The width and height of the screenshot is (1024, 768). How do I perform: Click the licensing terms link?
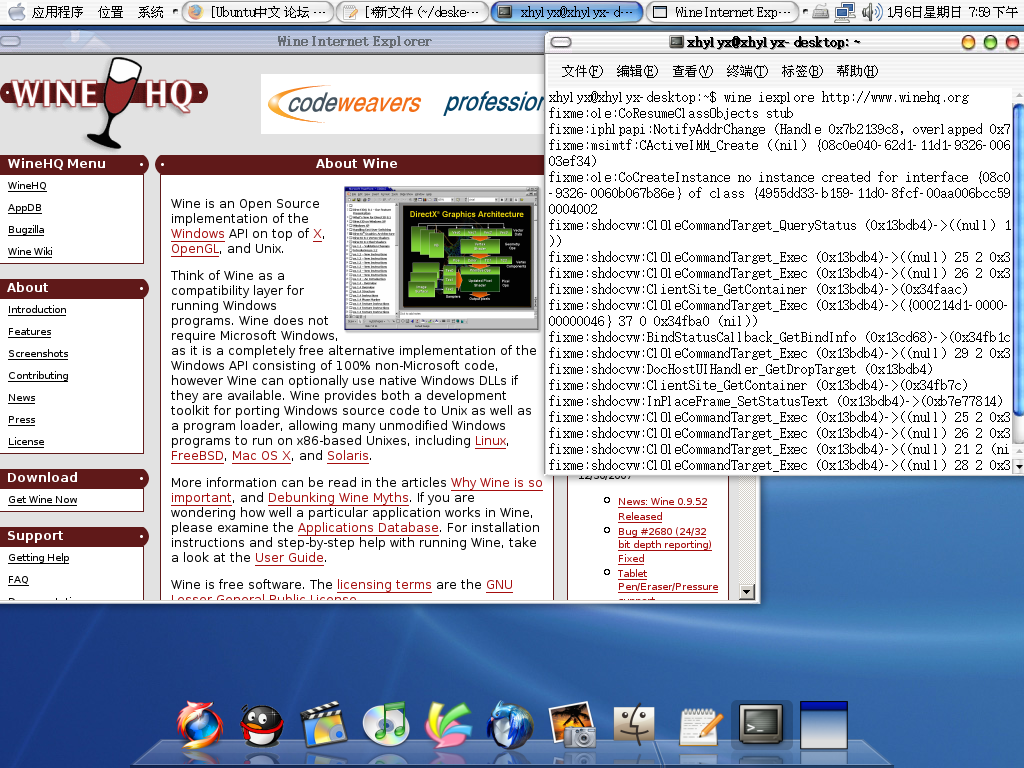[x=384, y=584]
